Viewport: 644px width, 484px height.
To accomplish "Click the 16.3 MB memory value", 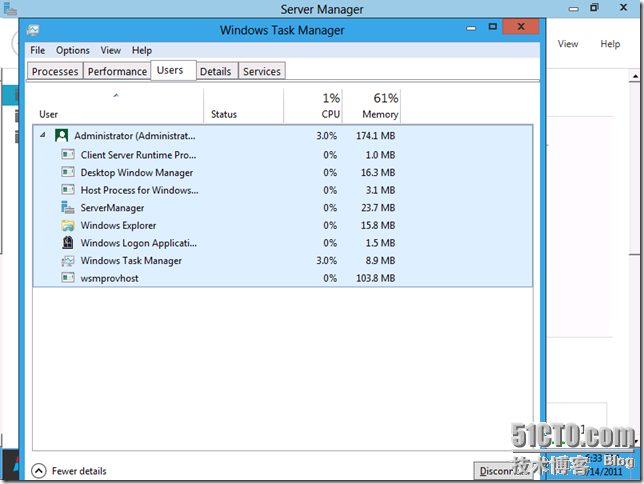I will click(378, 172).
